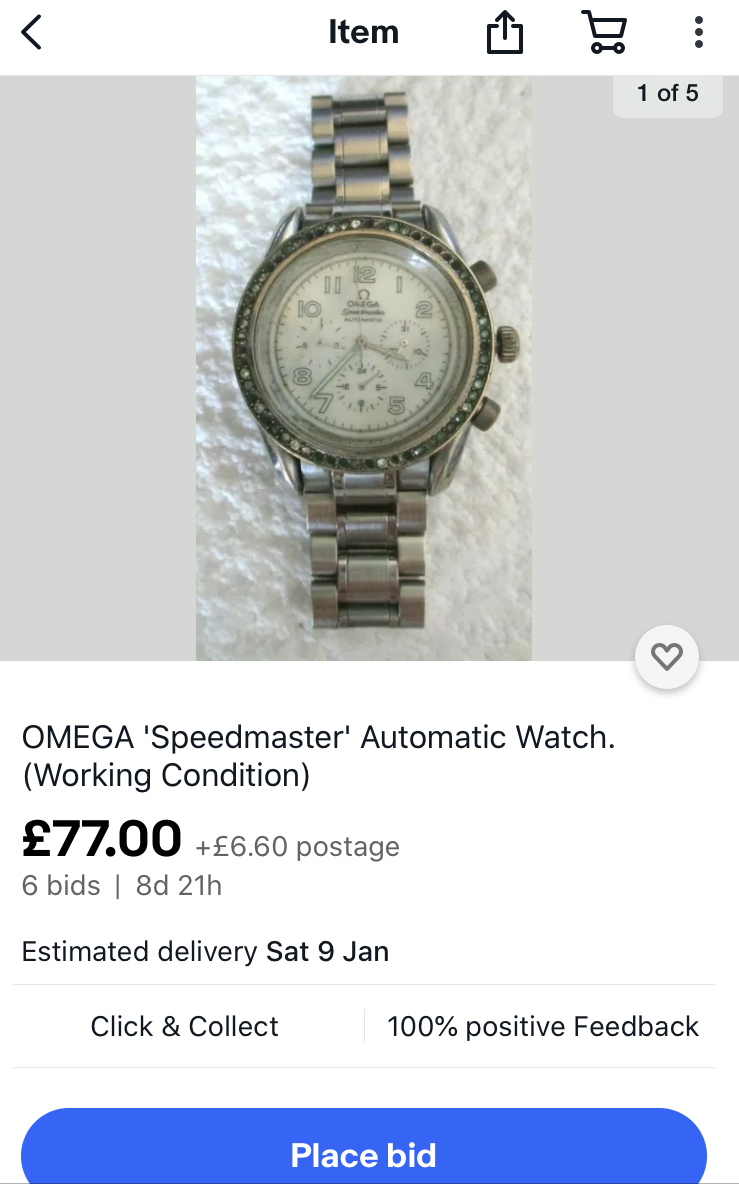Tap the 'Item' page header title
The height and width of the screenshot is (1194, 739).
click(x=363, y=33)
